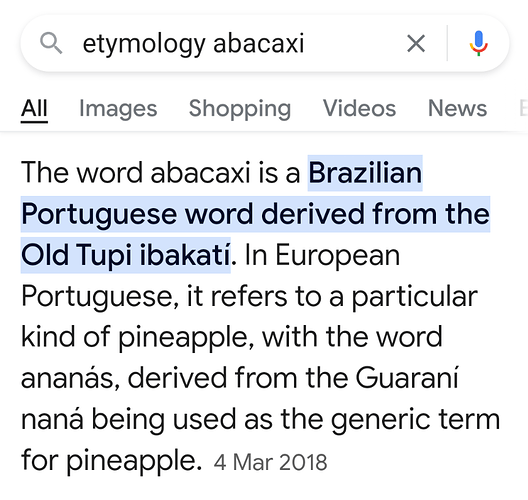
Task: Click the partially visible tab after News
Action: coord(523,108)
